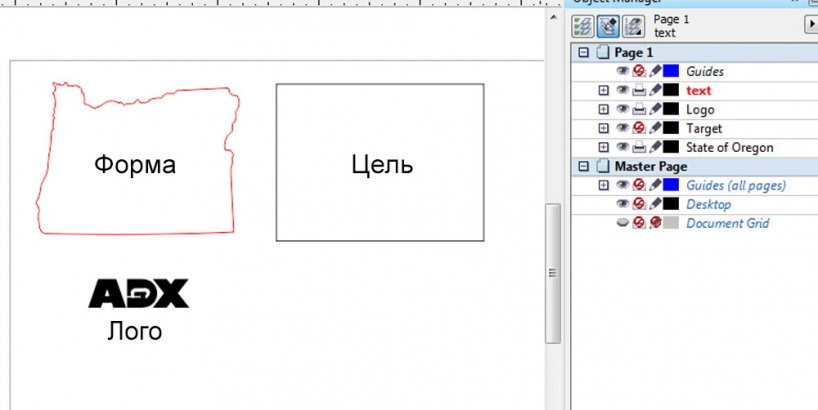
Task: Hide the Target layer with eye icon
Action: pyautogui.click(x=622, y=128)
